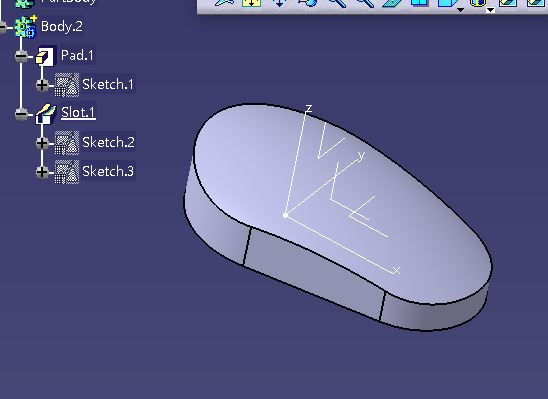Click the Sketch.2 label

click(108, 142)
